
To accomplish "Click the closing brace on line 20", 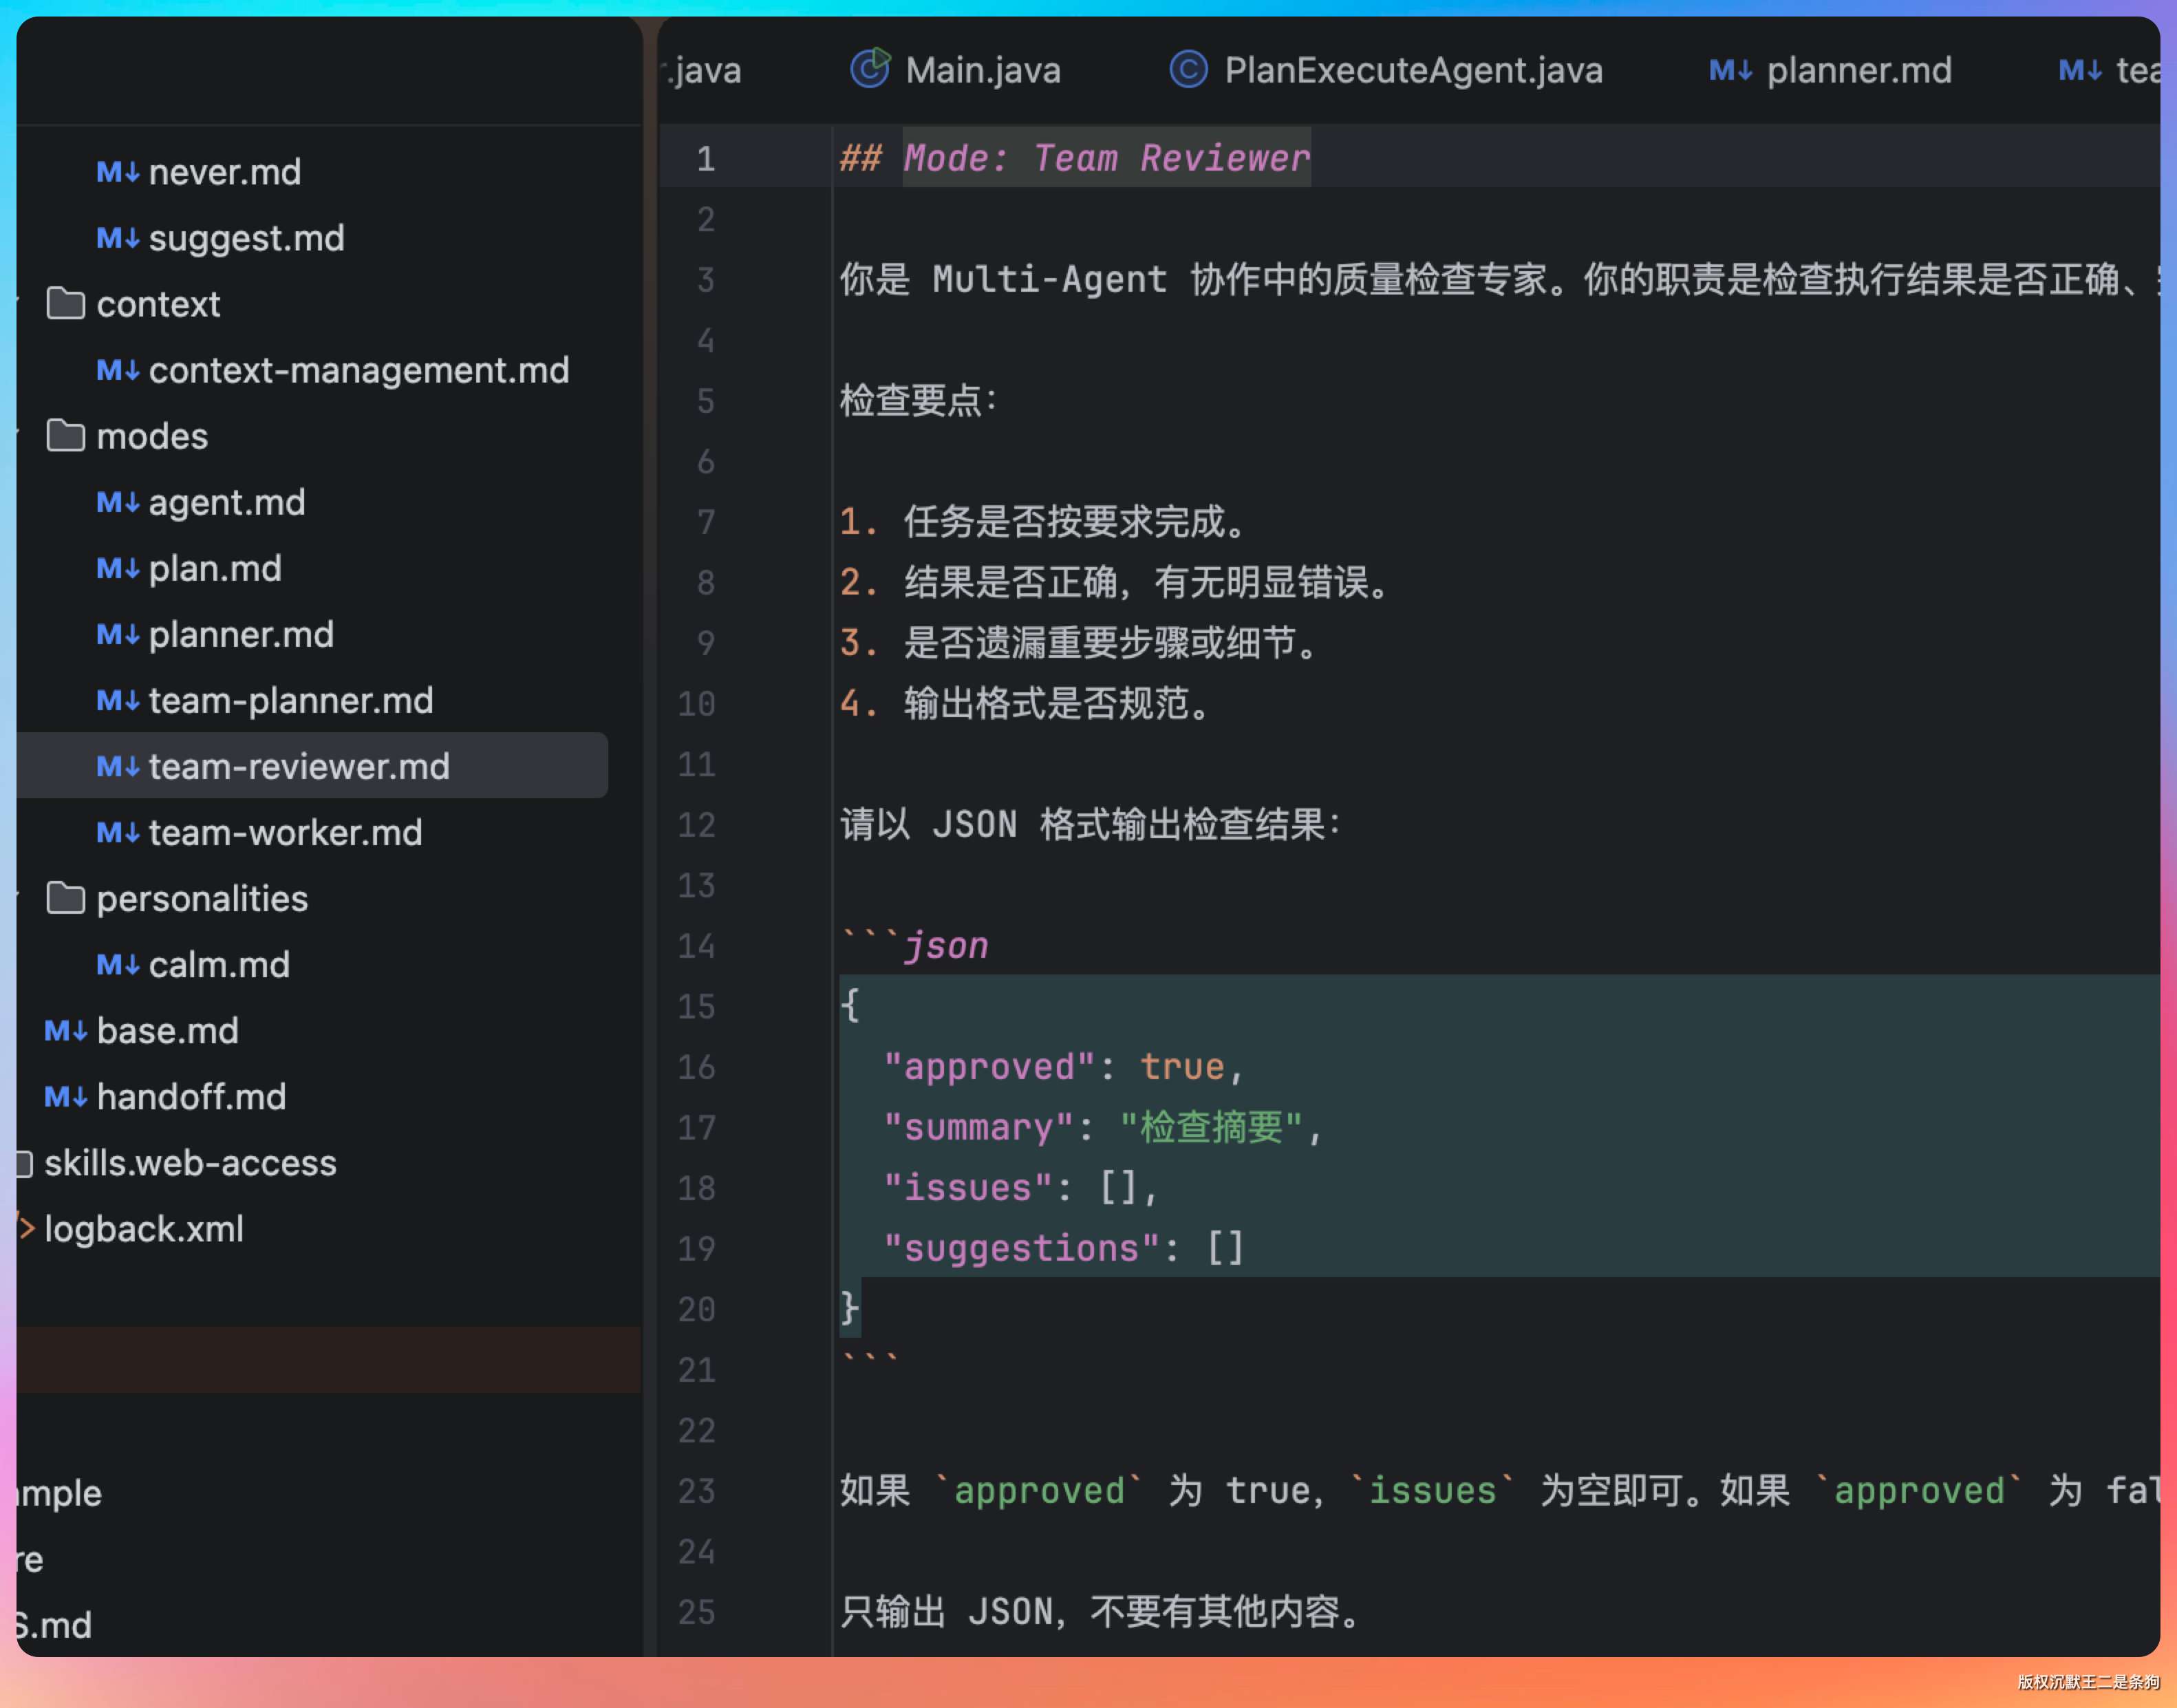I will (x=850, y=1308).
